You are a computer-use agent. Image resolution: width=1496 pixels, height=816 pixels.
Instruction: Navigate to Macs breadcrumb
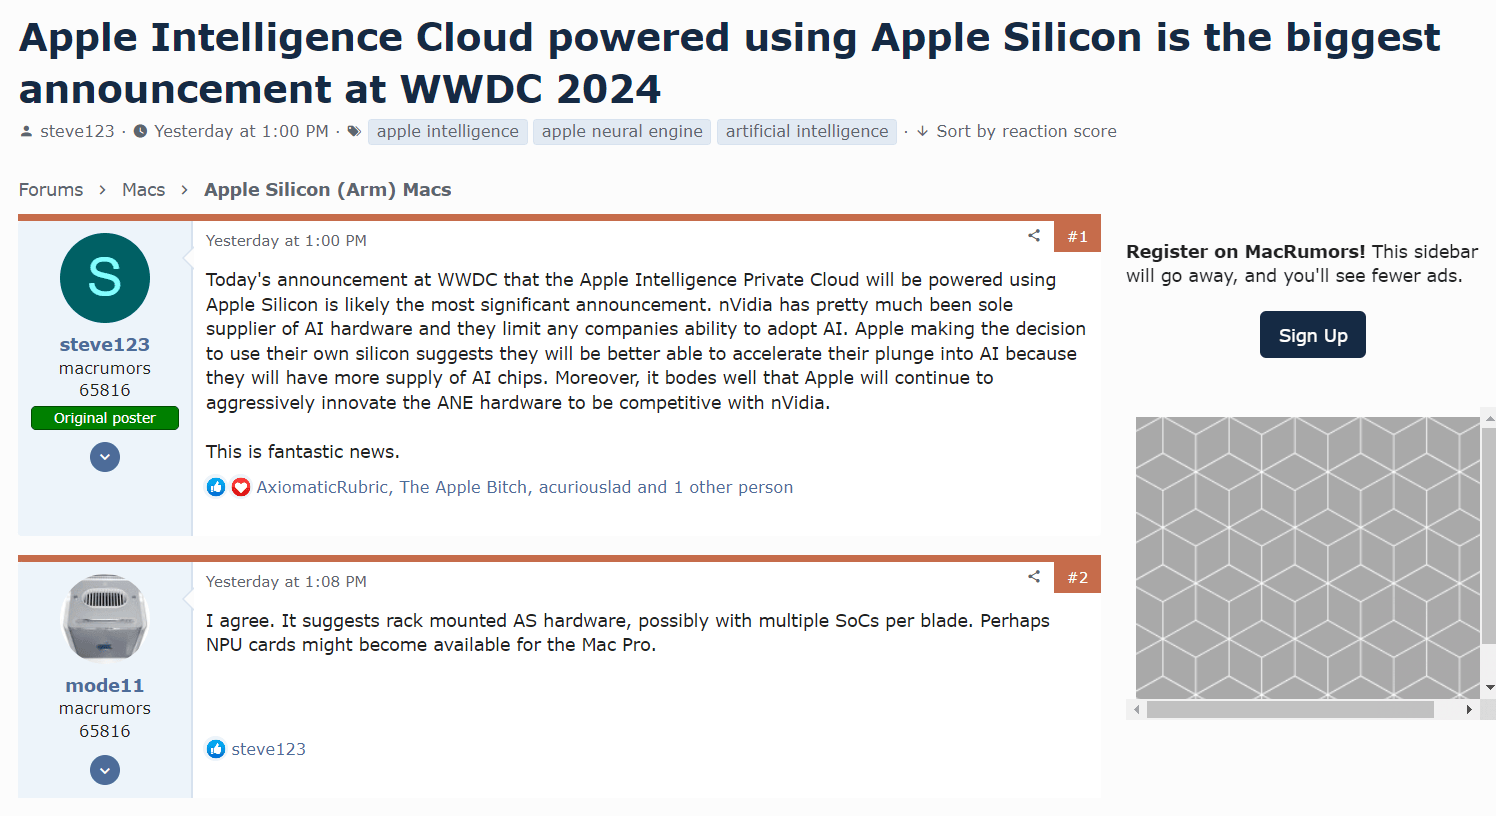[143, 190]
